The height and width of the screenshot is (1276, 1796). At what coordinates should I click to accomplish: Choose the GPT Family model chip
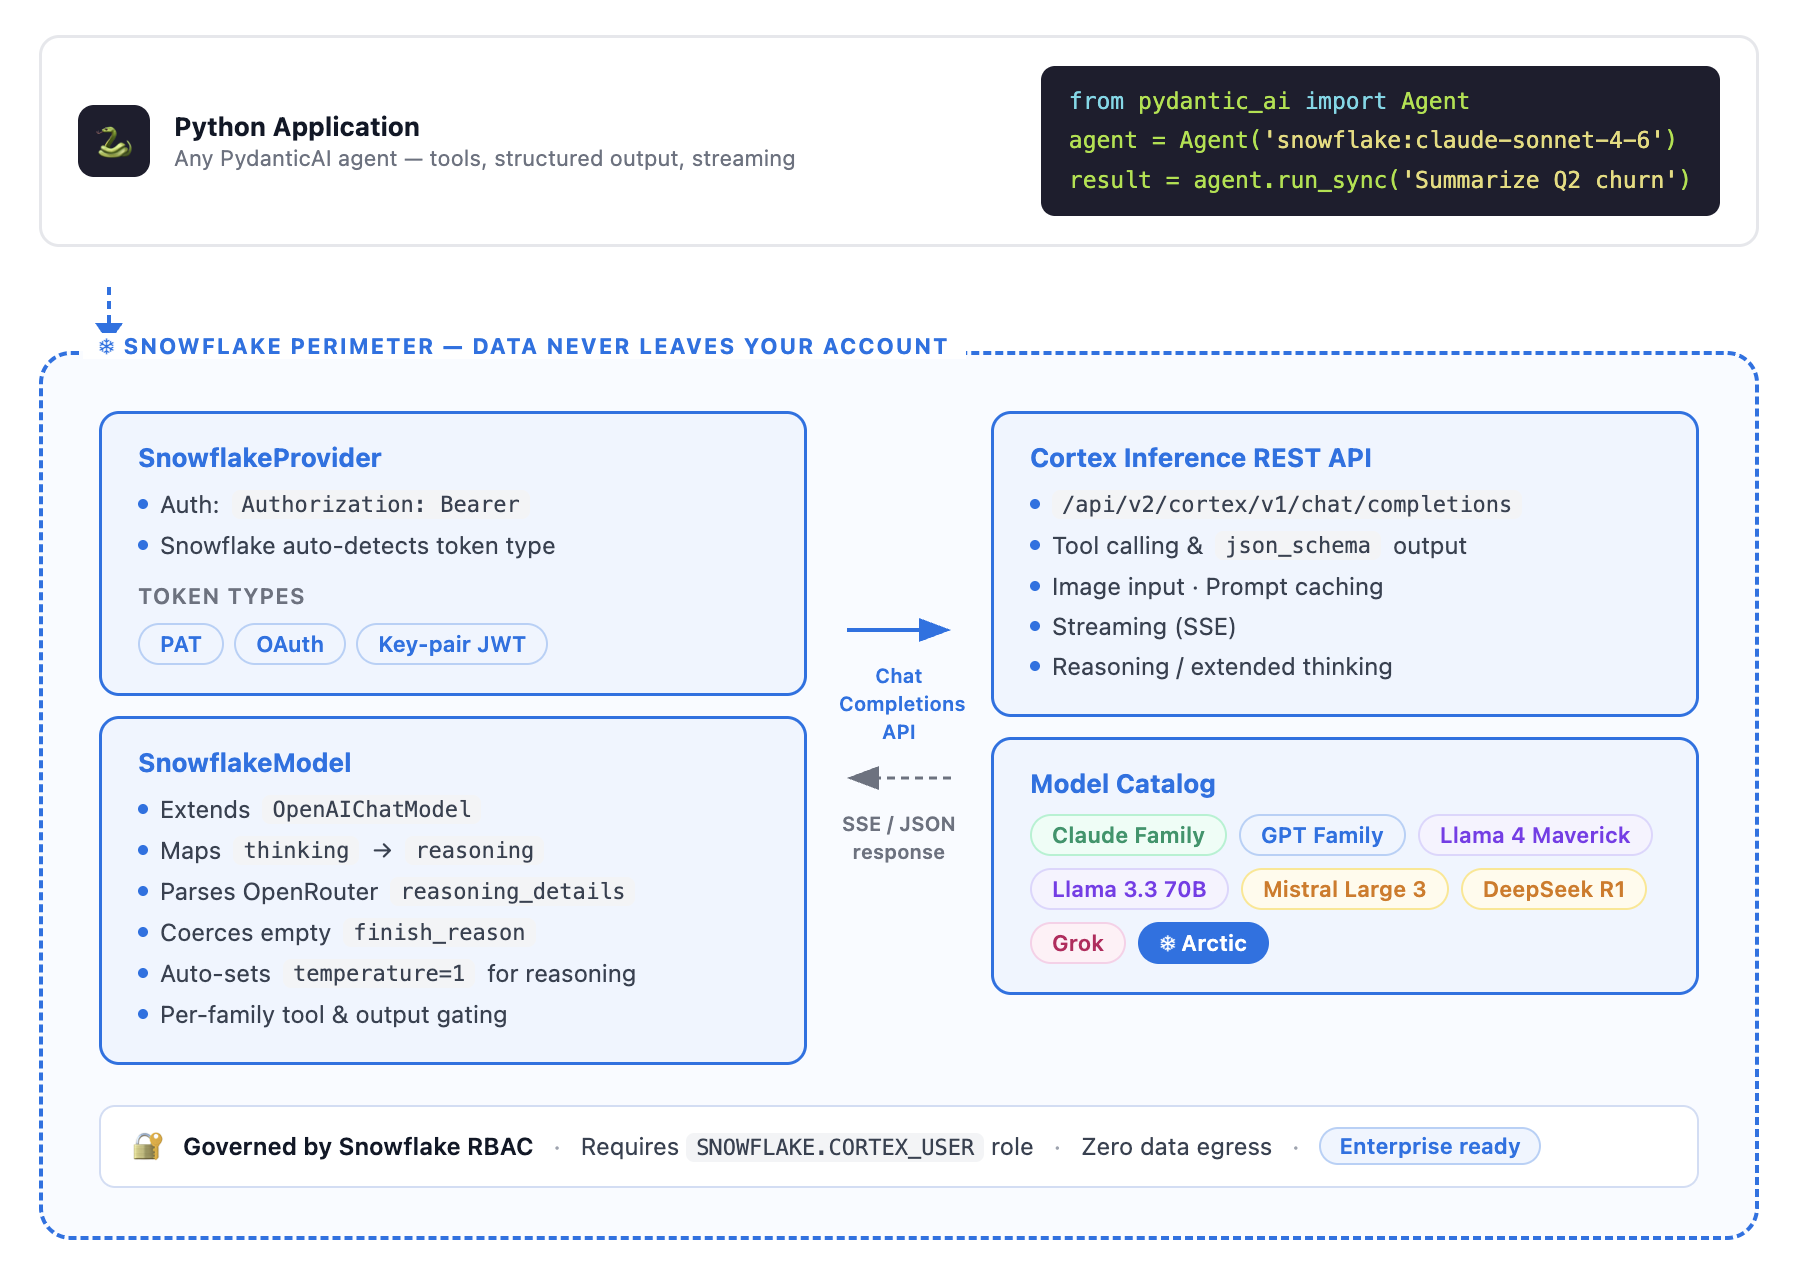(1322, 835)
